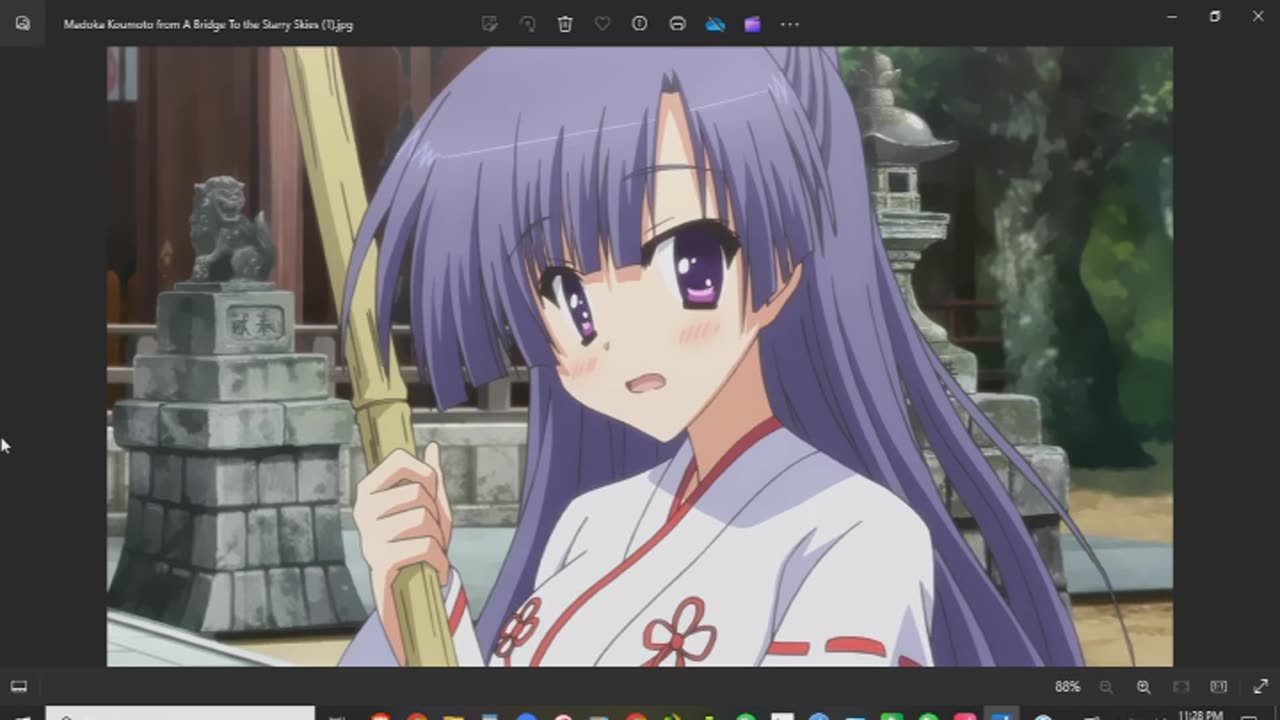1280x720 pixels.
Task: Close the Photos window
Action: [1258, 16]
